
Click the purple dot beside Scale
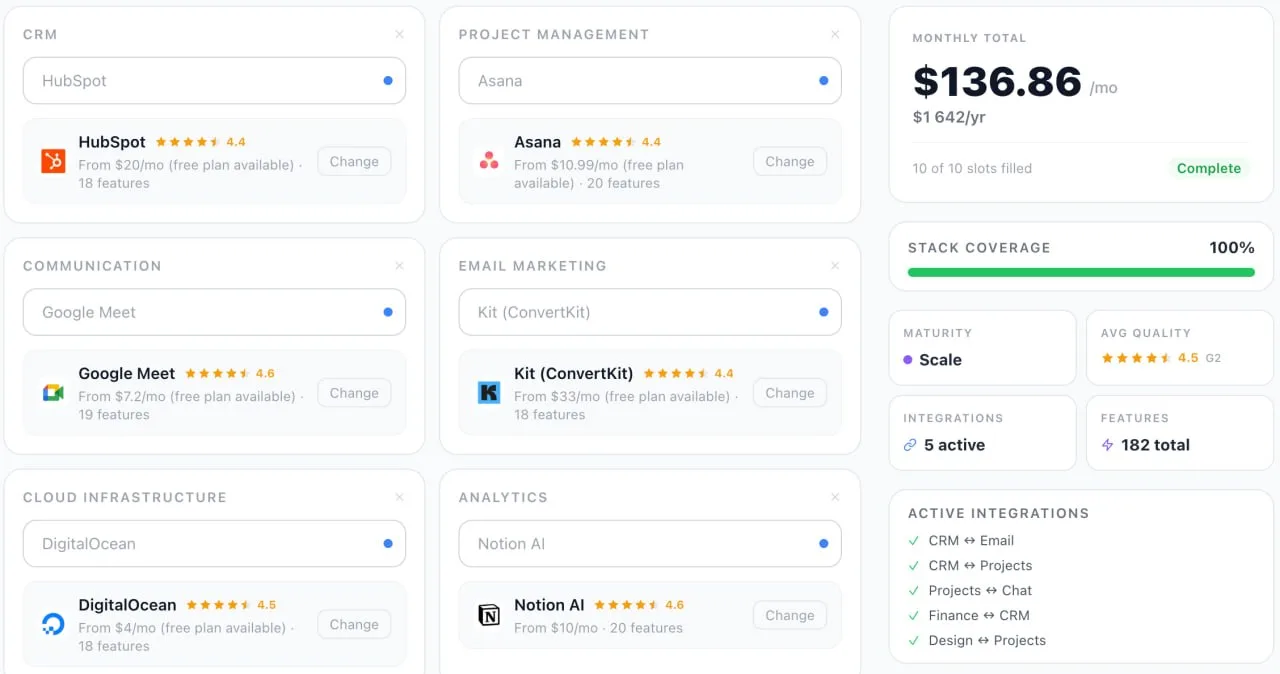click(908, 360)
